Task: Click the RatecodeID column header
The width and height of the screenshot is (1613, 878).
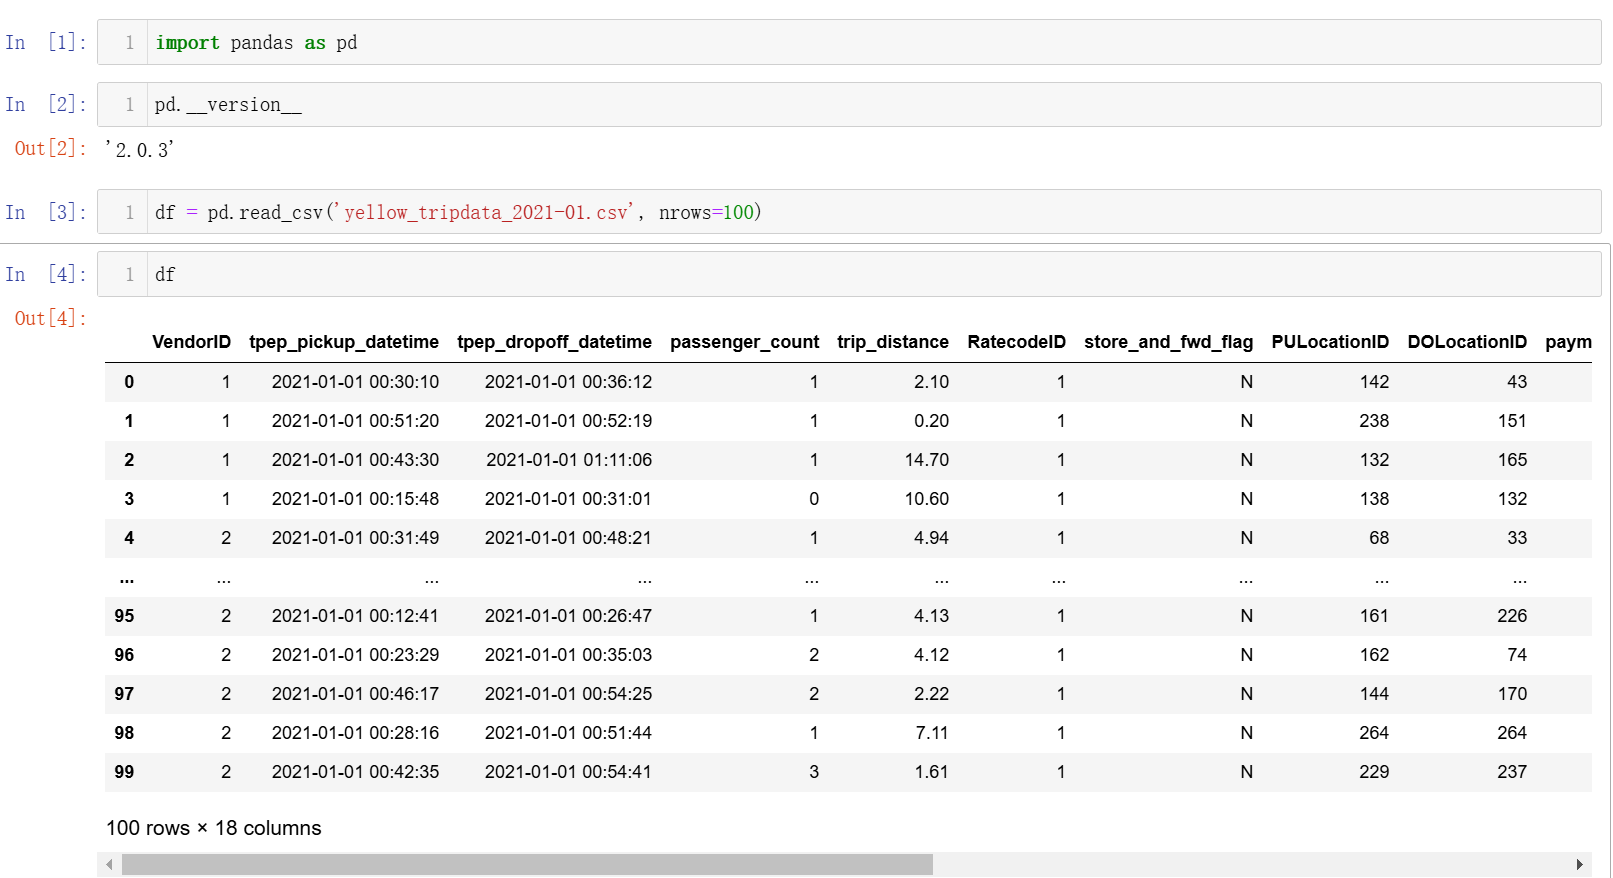Action: click(x=1016, y=342)
